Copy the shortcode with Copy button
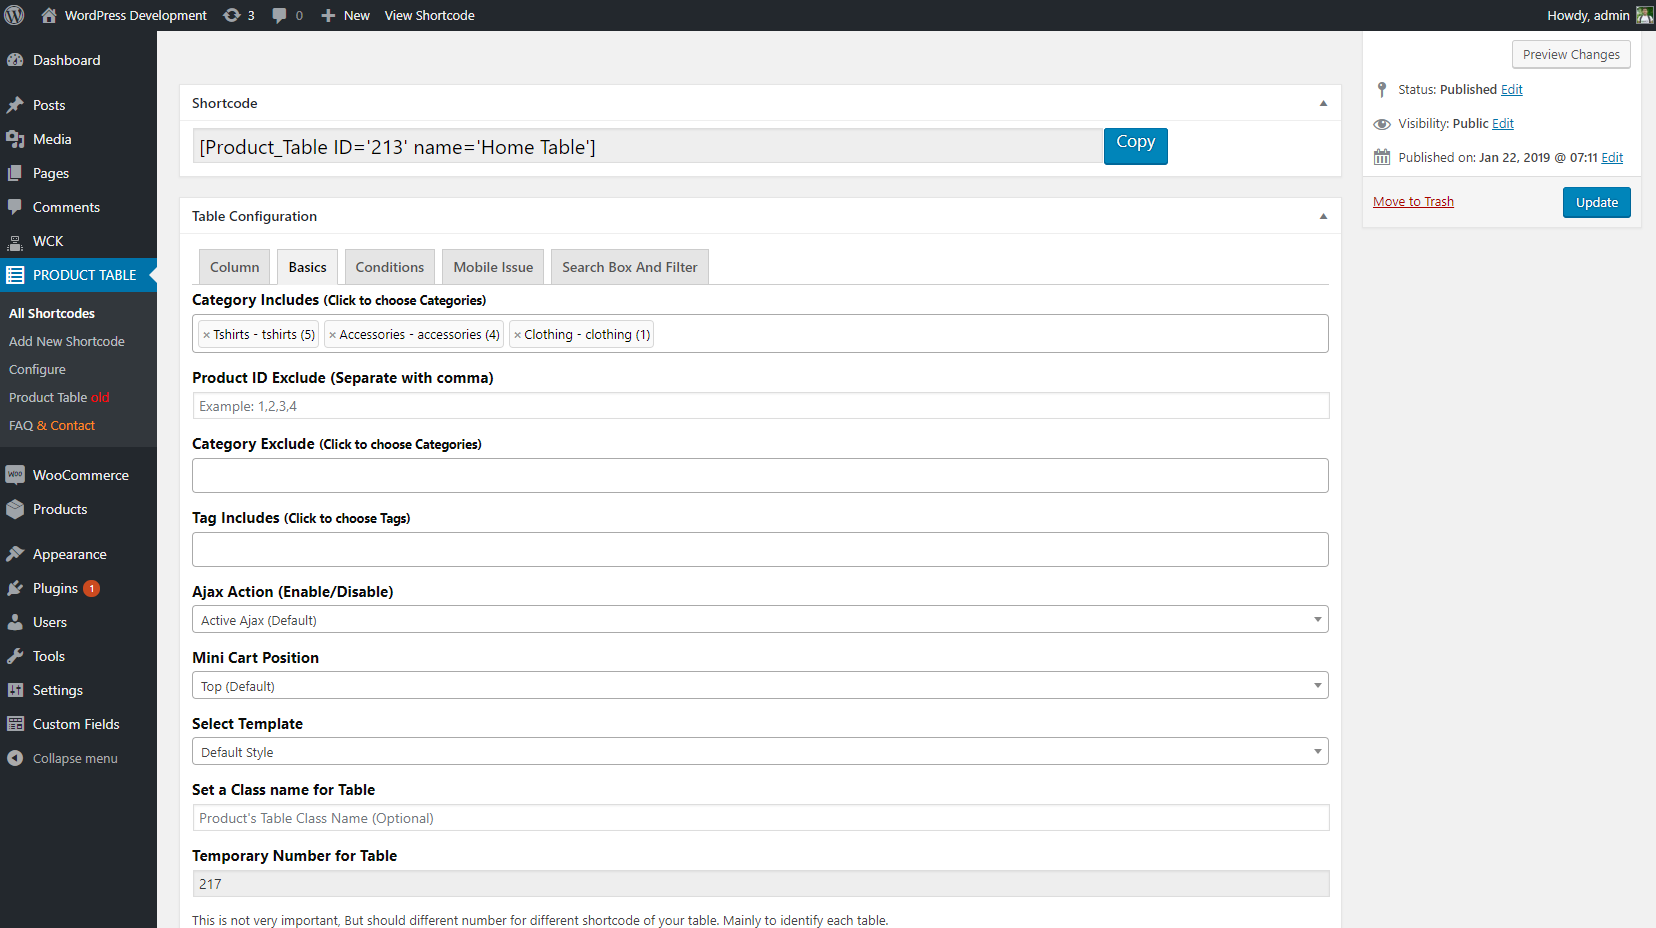The width and height of the screenshot is (1656, 928). (1136, 146)
